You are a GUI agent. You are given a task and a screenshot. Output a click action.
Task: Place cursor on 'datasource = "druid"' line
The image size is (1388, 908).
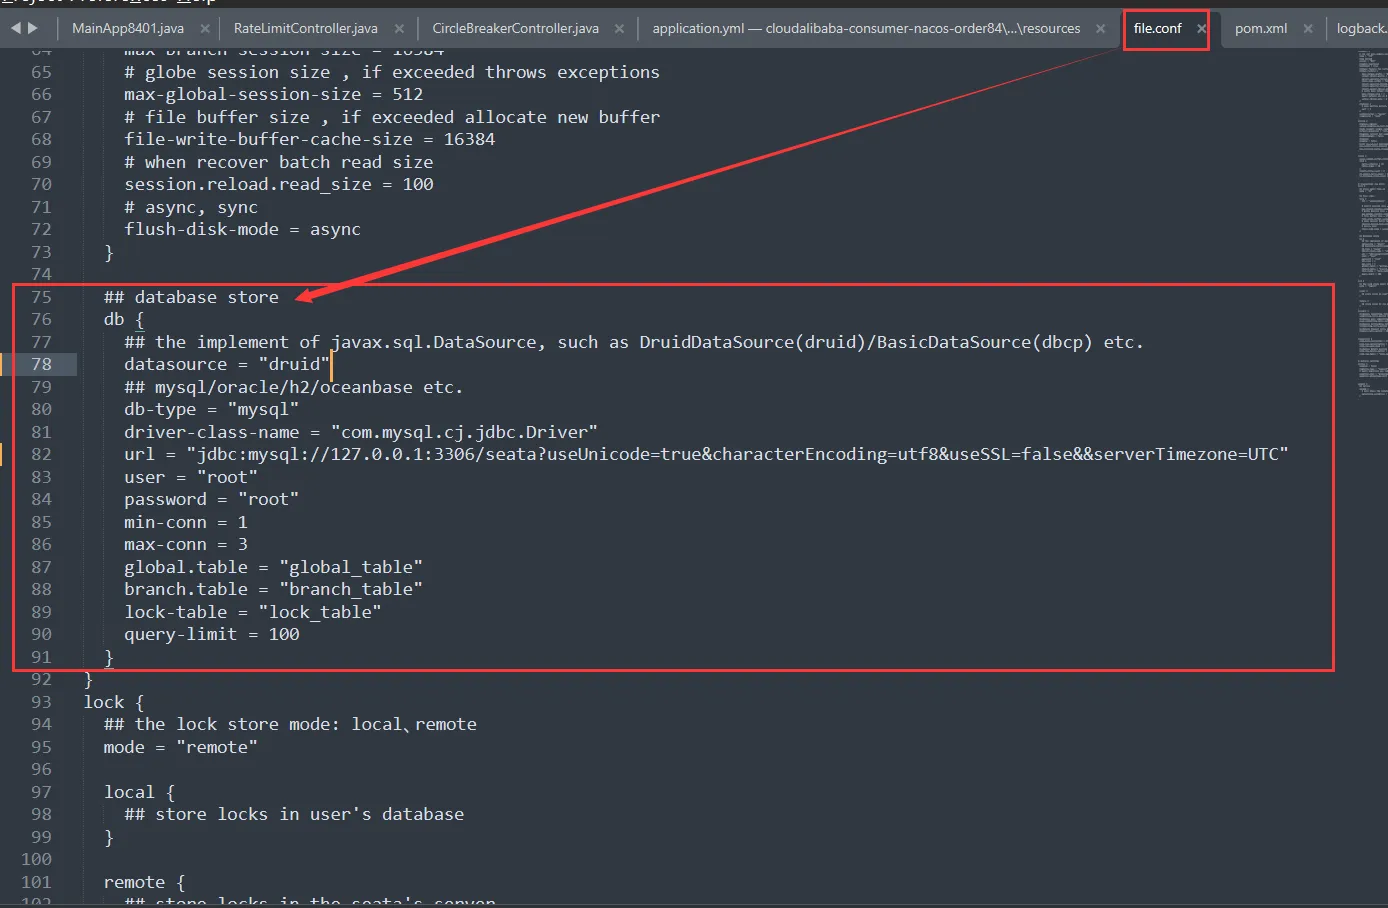[227, 364]
